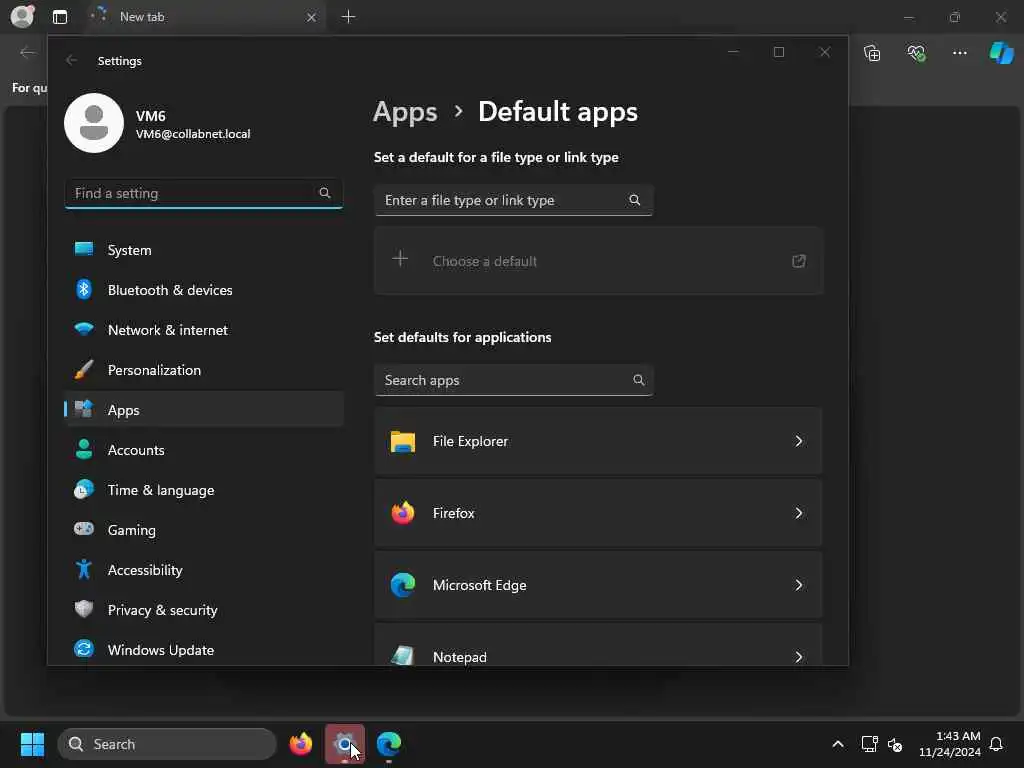Open Privacy & security settings
The image size is (1024, 768).
[204, 609]
